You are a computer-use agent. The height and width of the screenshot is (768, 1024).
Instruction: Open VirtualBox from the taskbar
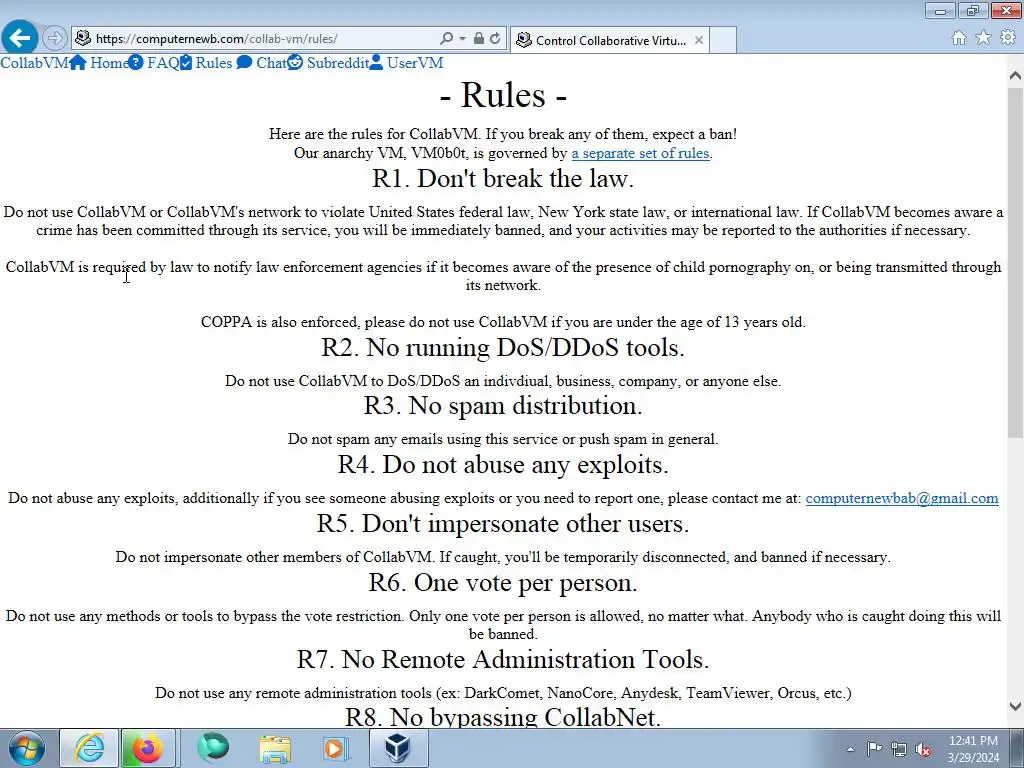click(x=398, y=748)
